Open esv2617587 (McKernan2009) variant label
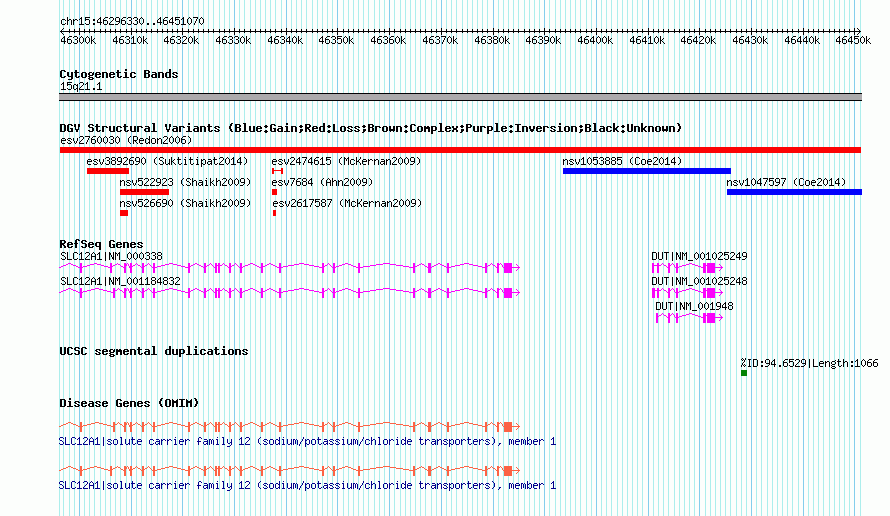The height and width of the screenshot is (516, 890). click(x=347, y=203)
